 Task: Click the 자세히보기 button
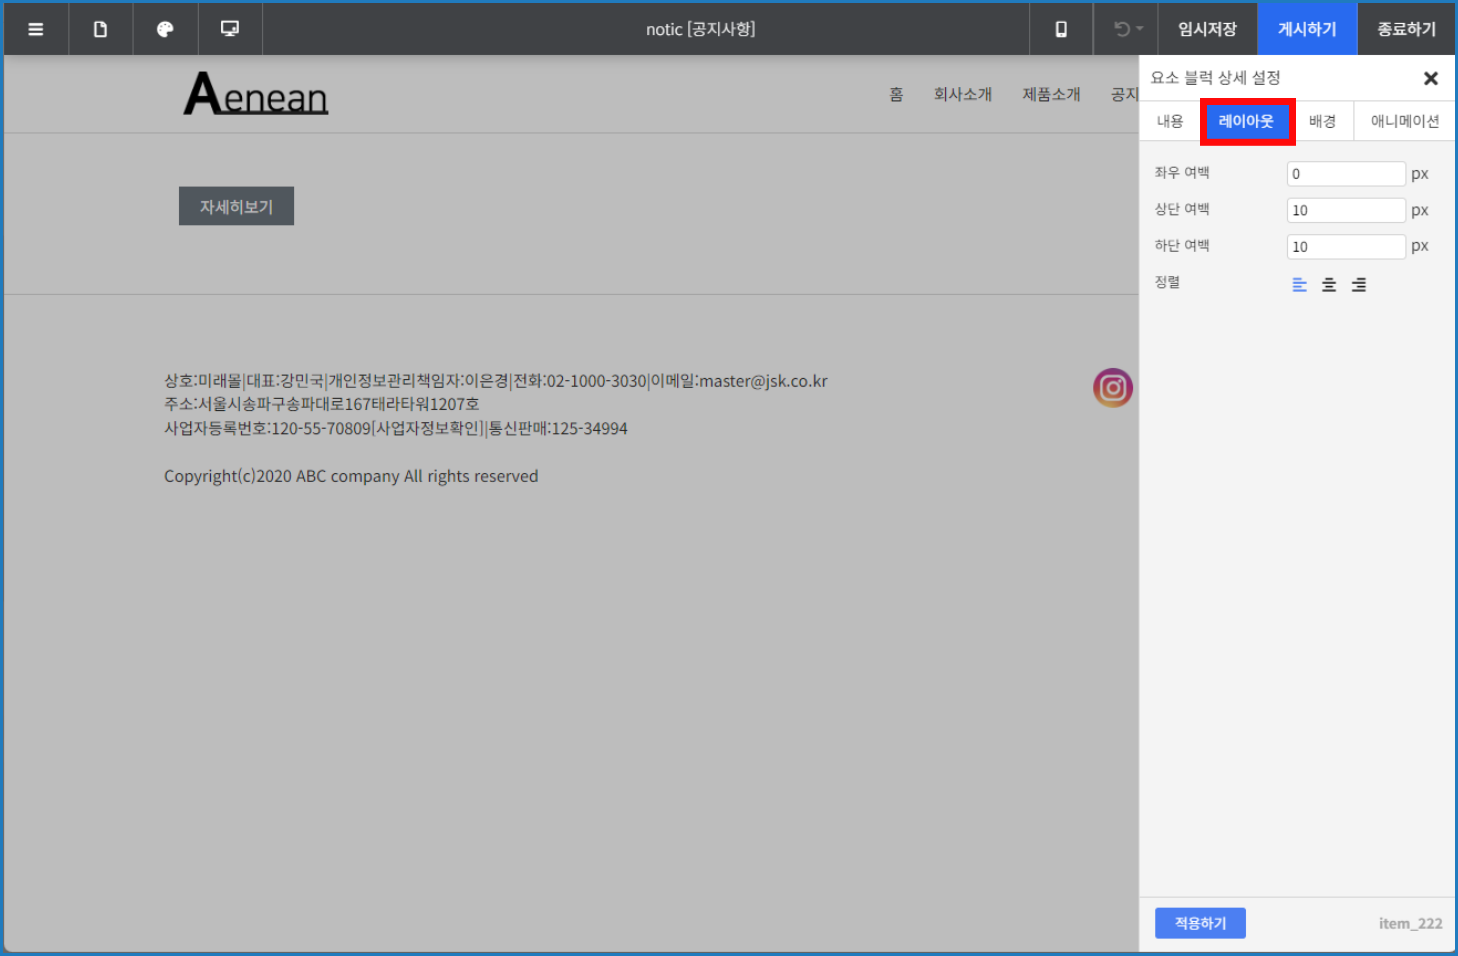pos(236,205)
